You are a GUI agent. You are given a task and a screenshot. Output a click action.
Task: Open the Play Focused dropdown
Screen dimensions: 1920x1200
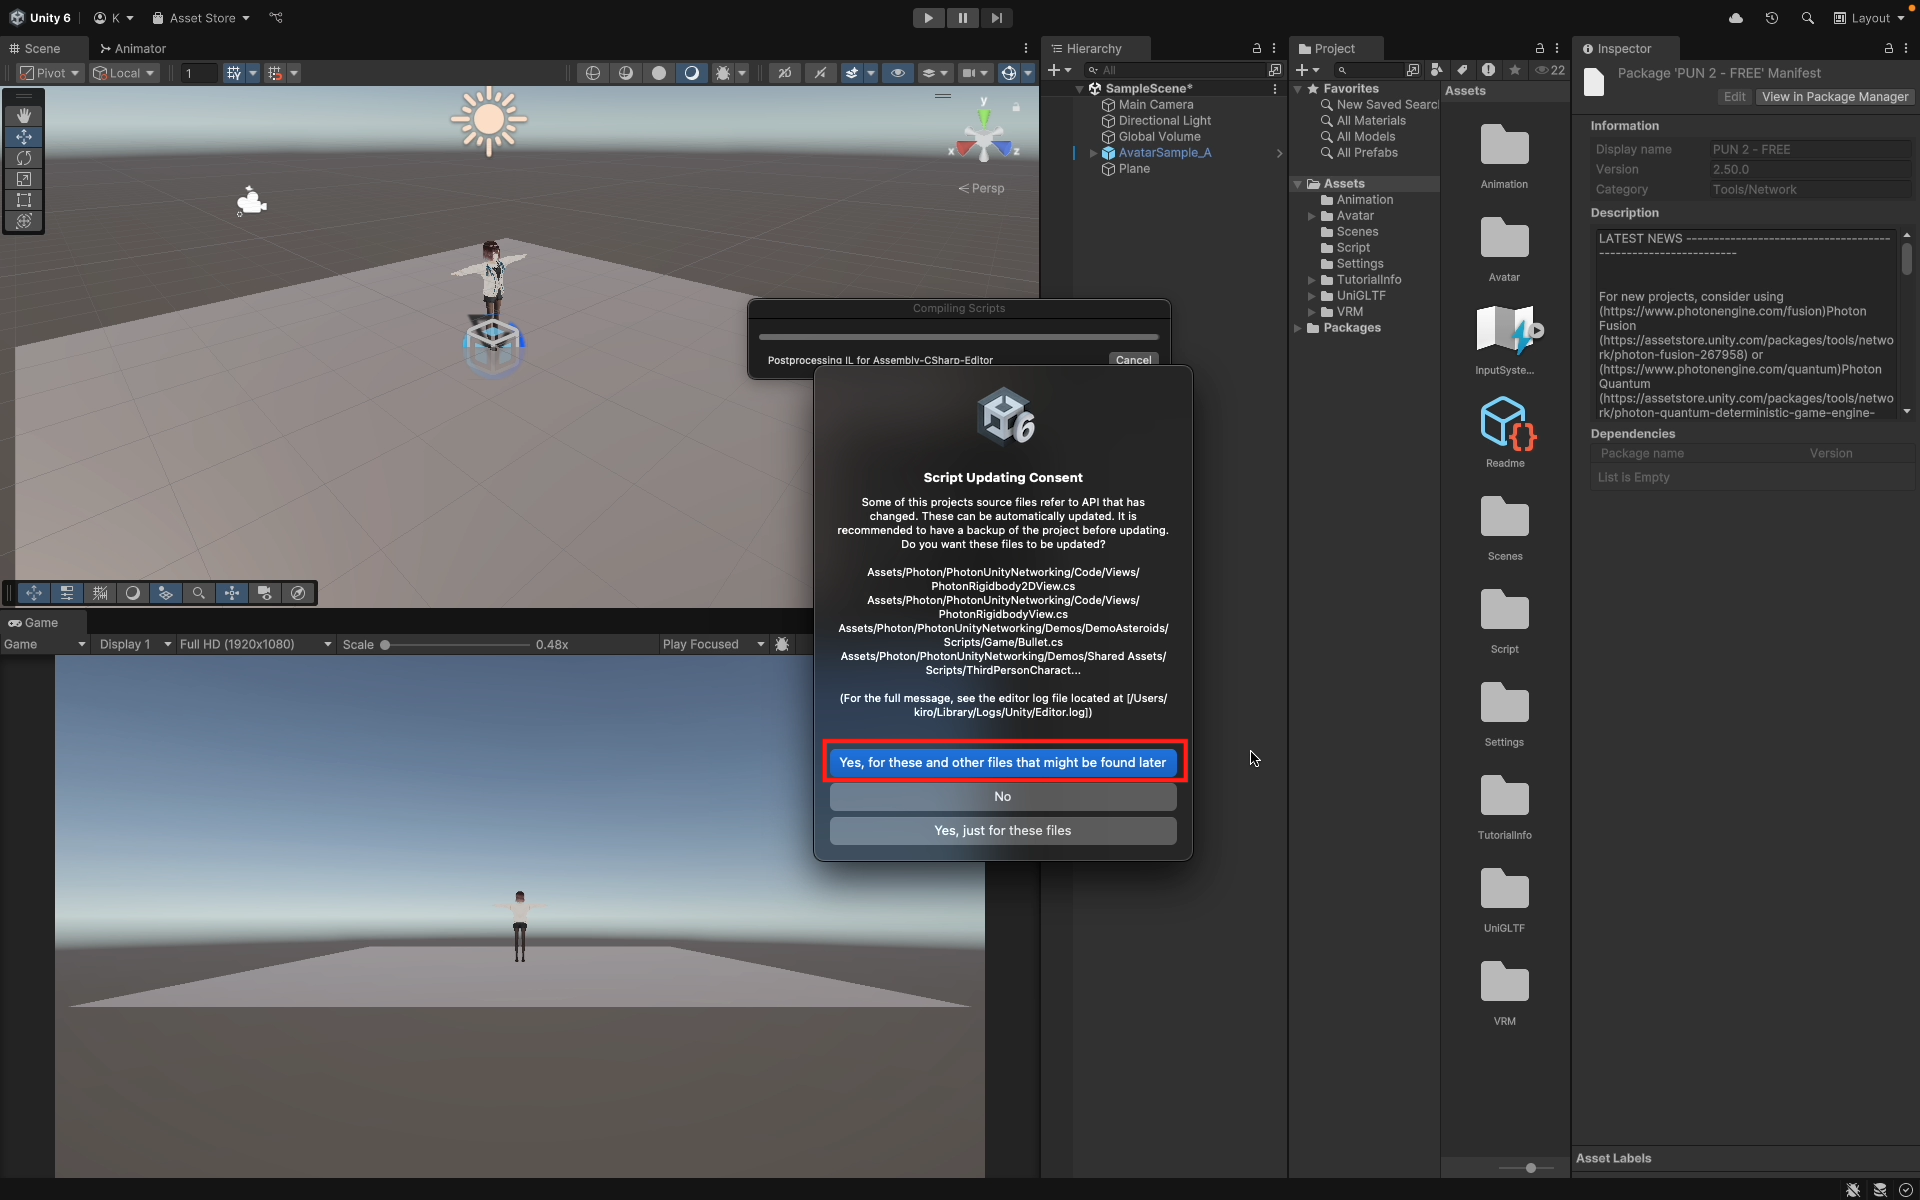[x=713, y=644]
